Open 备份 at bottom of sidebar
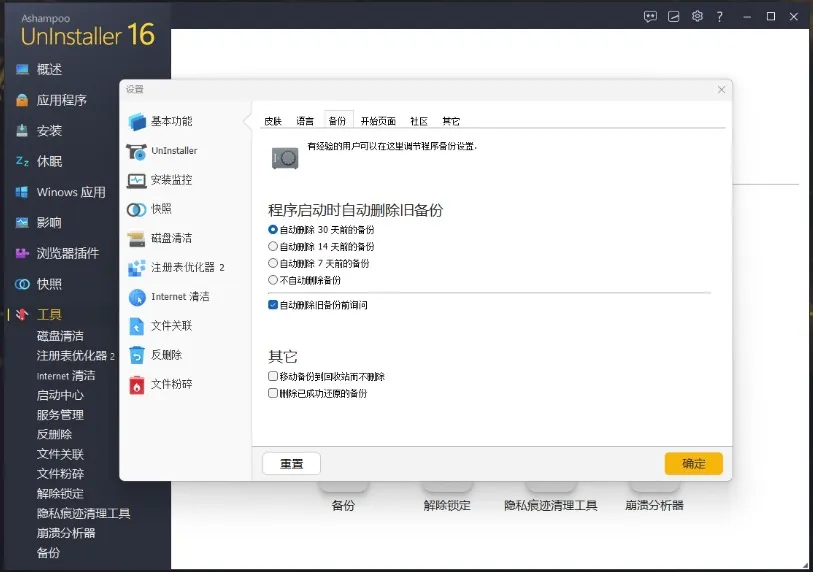Viewport: 813px width, 572px height. [48, 553]
